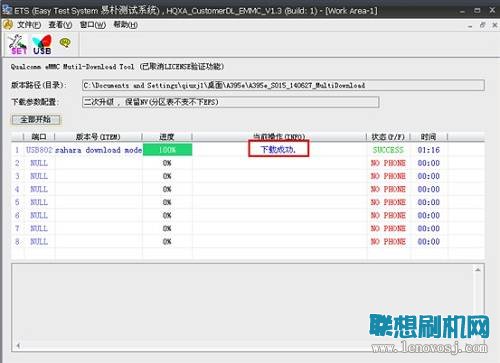500x363 pixels.
Task: Click the NO PHONE status in row 5
Action: (388, 202)
